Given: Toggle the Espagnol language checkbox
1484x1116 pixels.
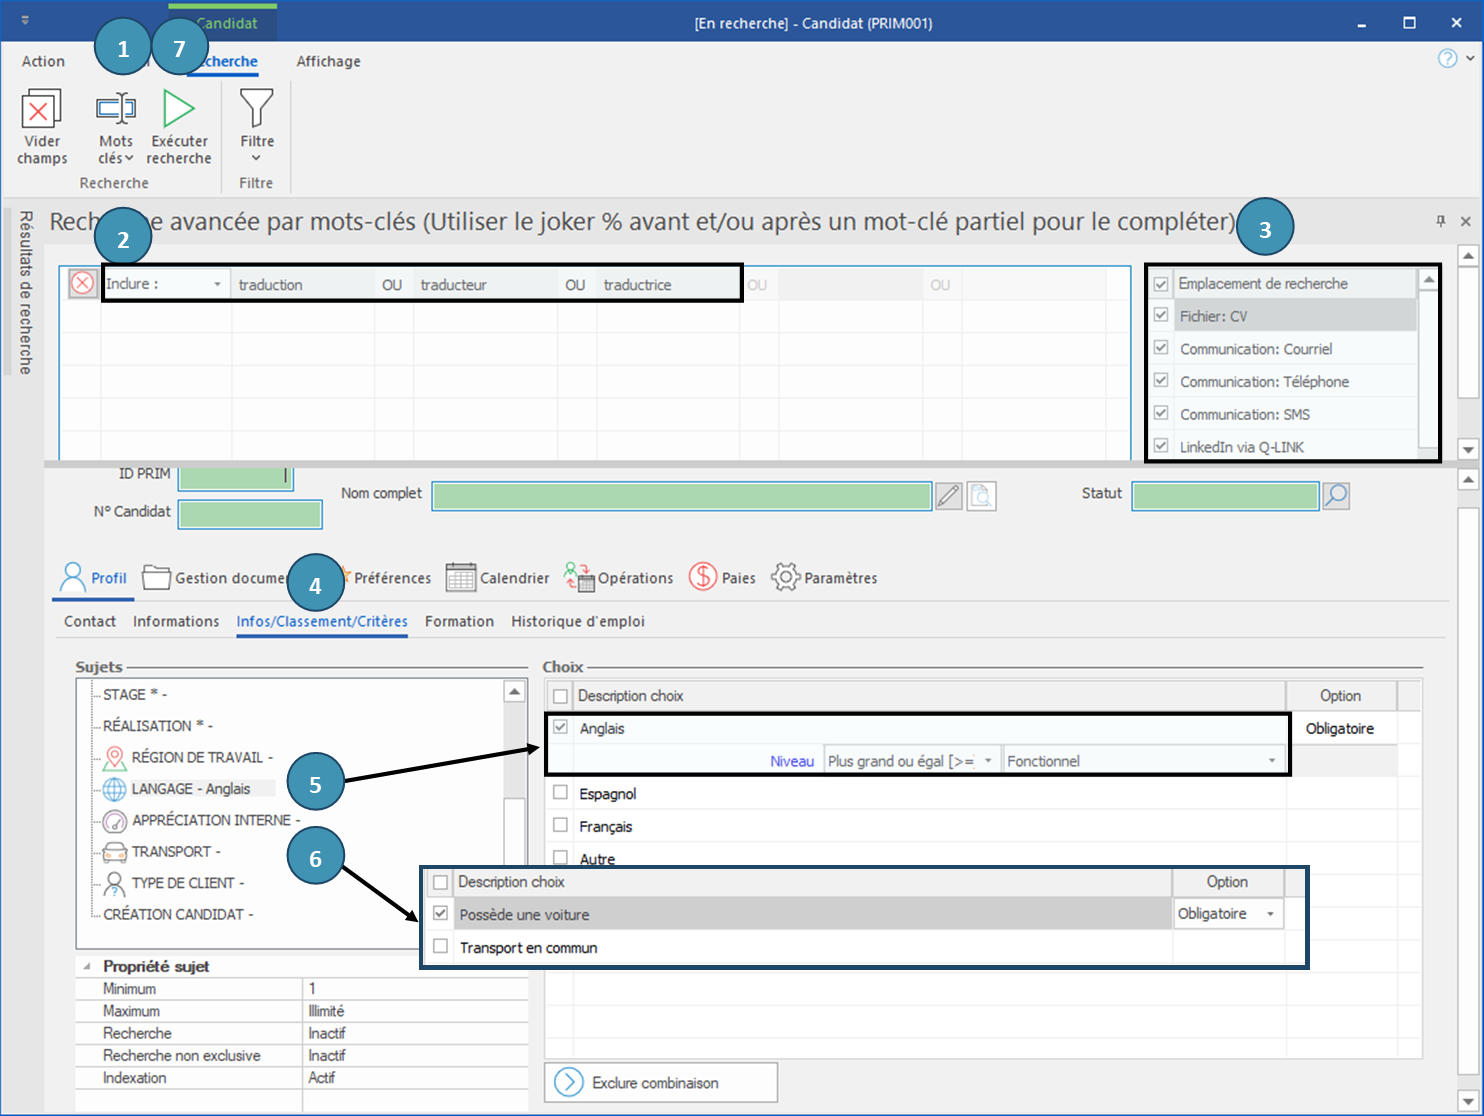Looking at the screenshot, I should (x=561, y=794).
